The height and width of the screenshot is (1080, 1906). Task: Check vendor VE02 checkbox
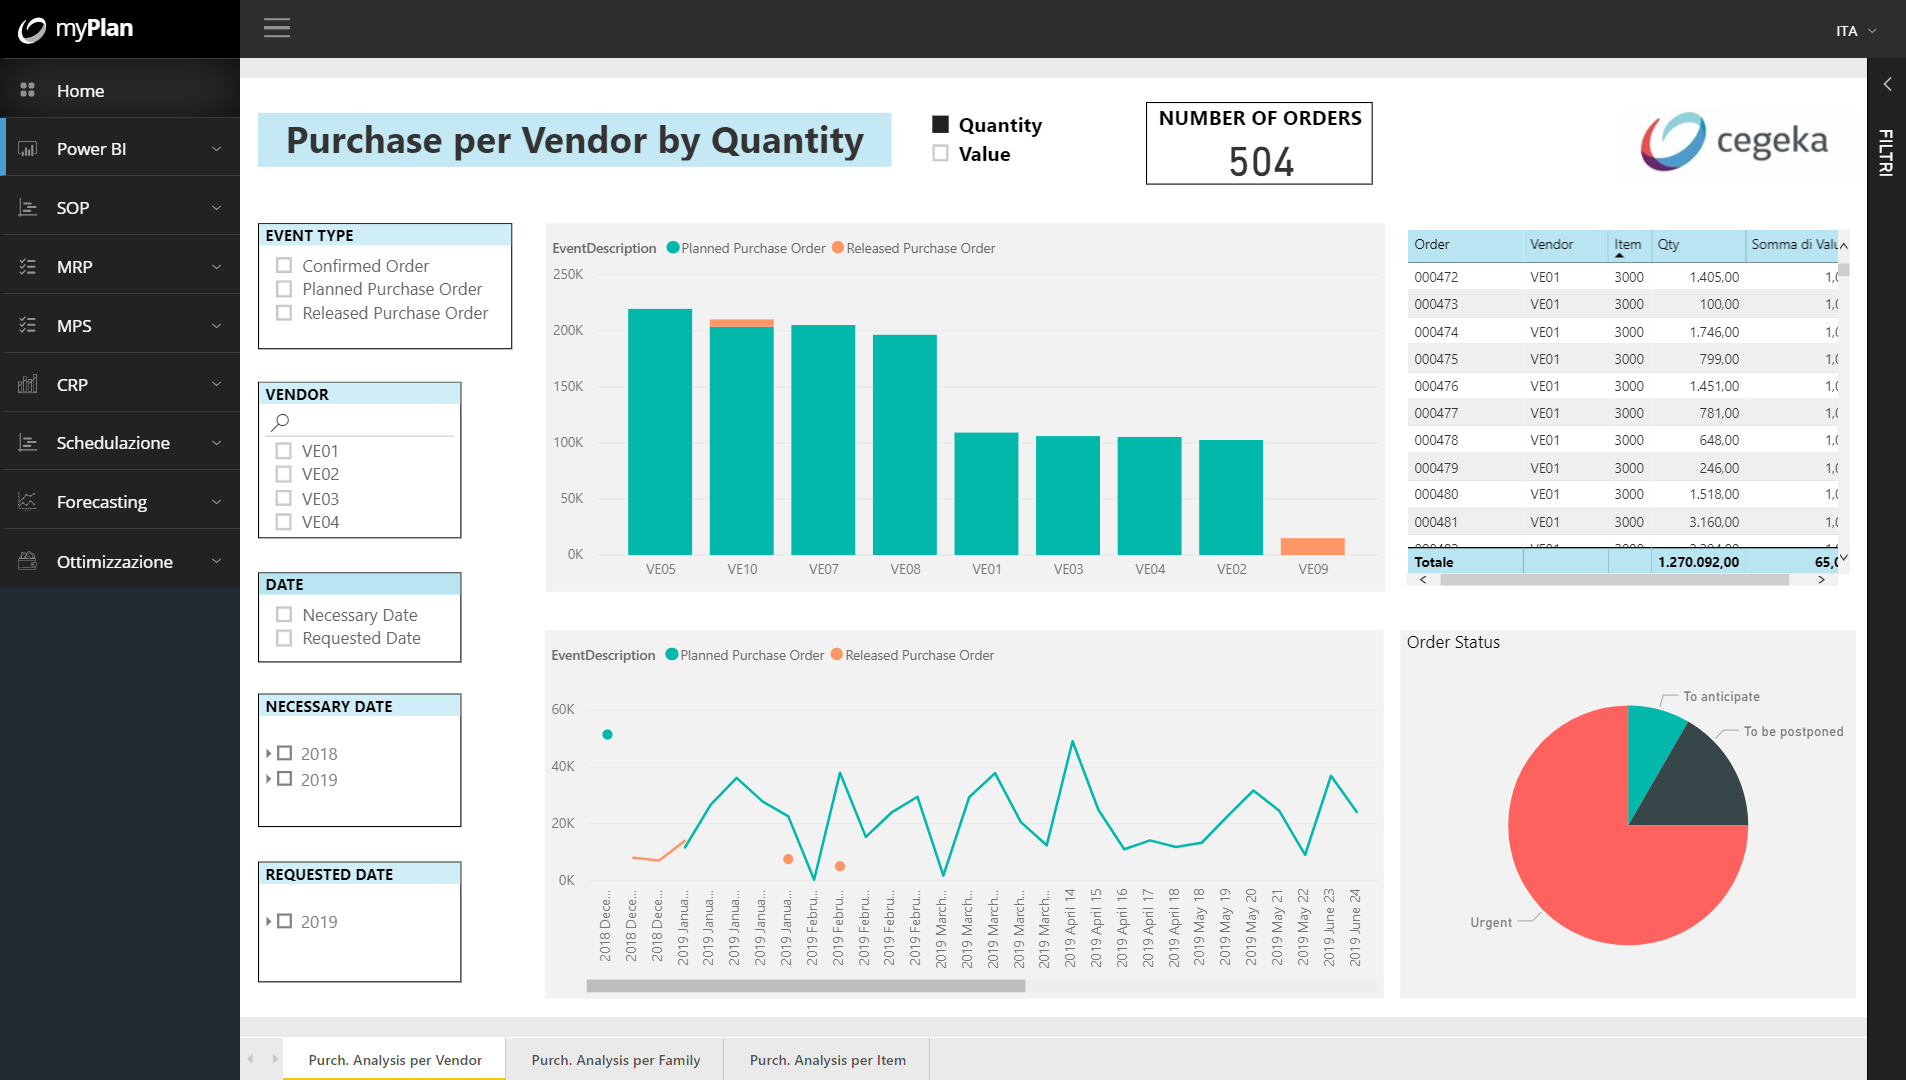pyautogui.click(x=284, y=474)
